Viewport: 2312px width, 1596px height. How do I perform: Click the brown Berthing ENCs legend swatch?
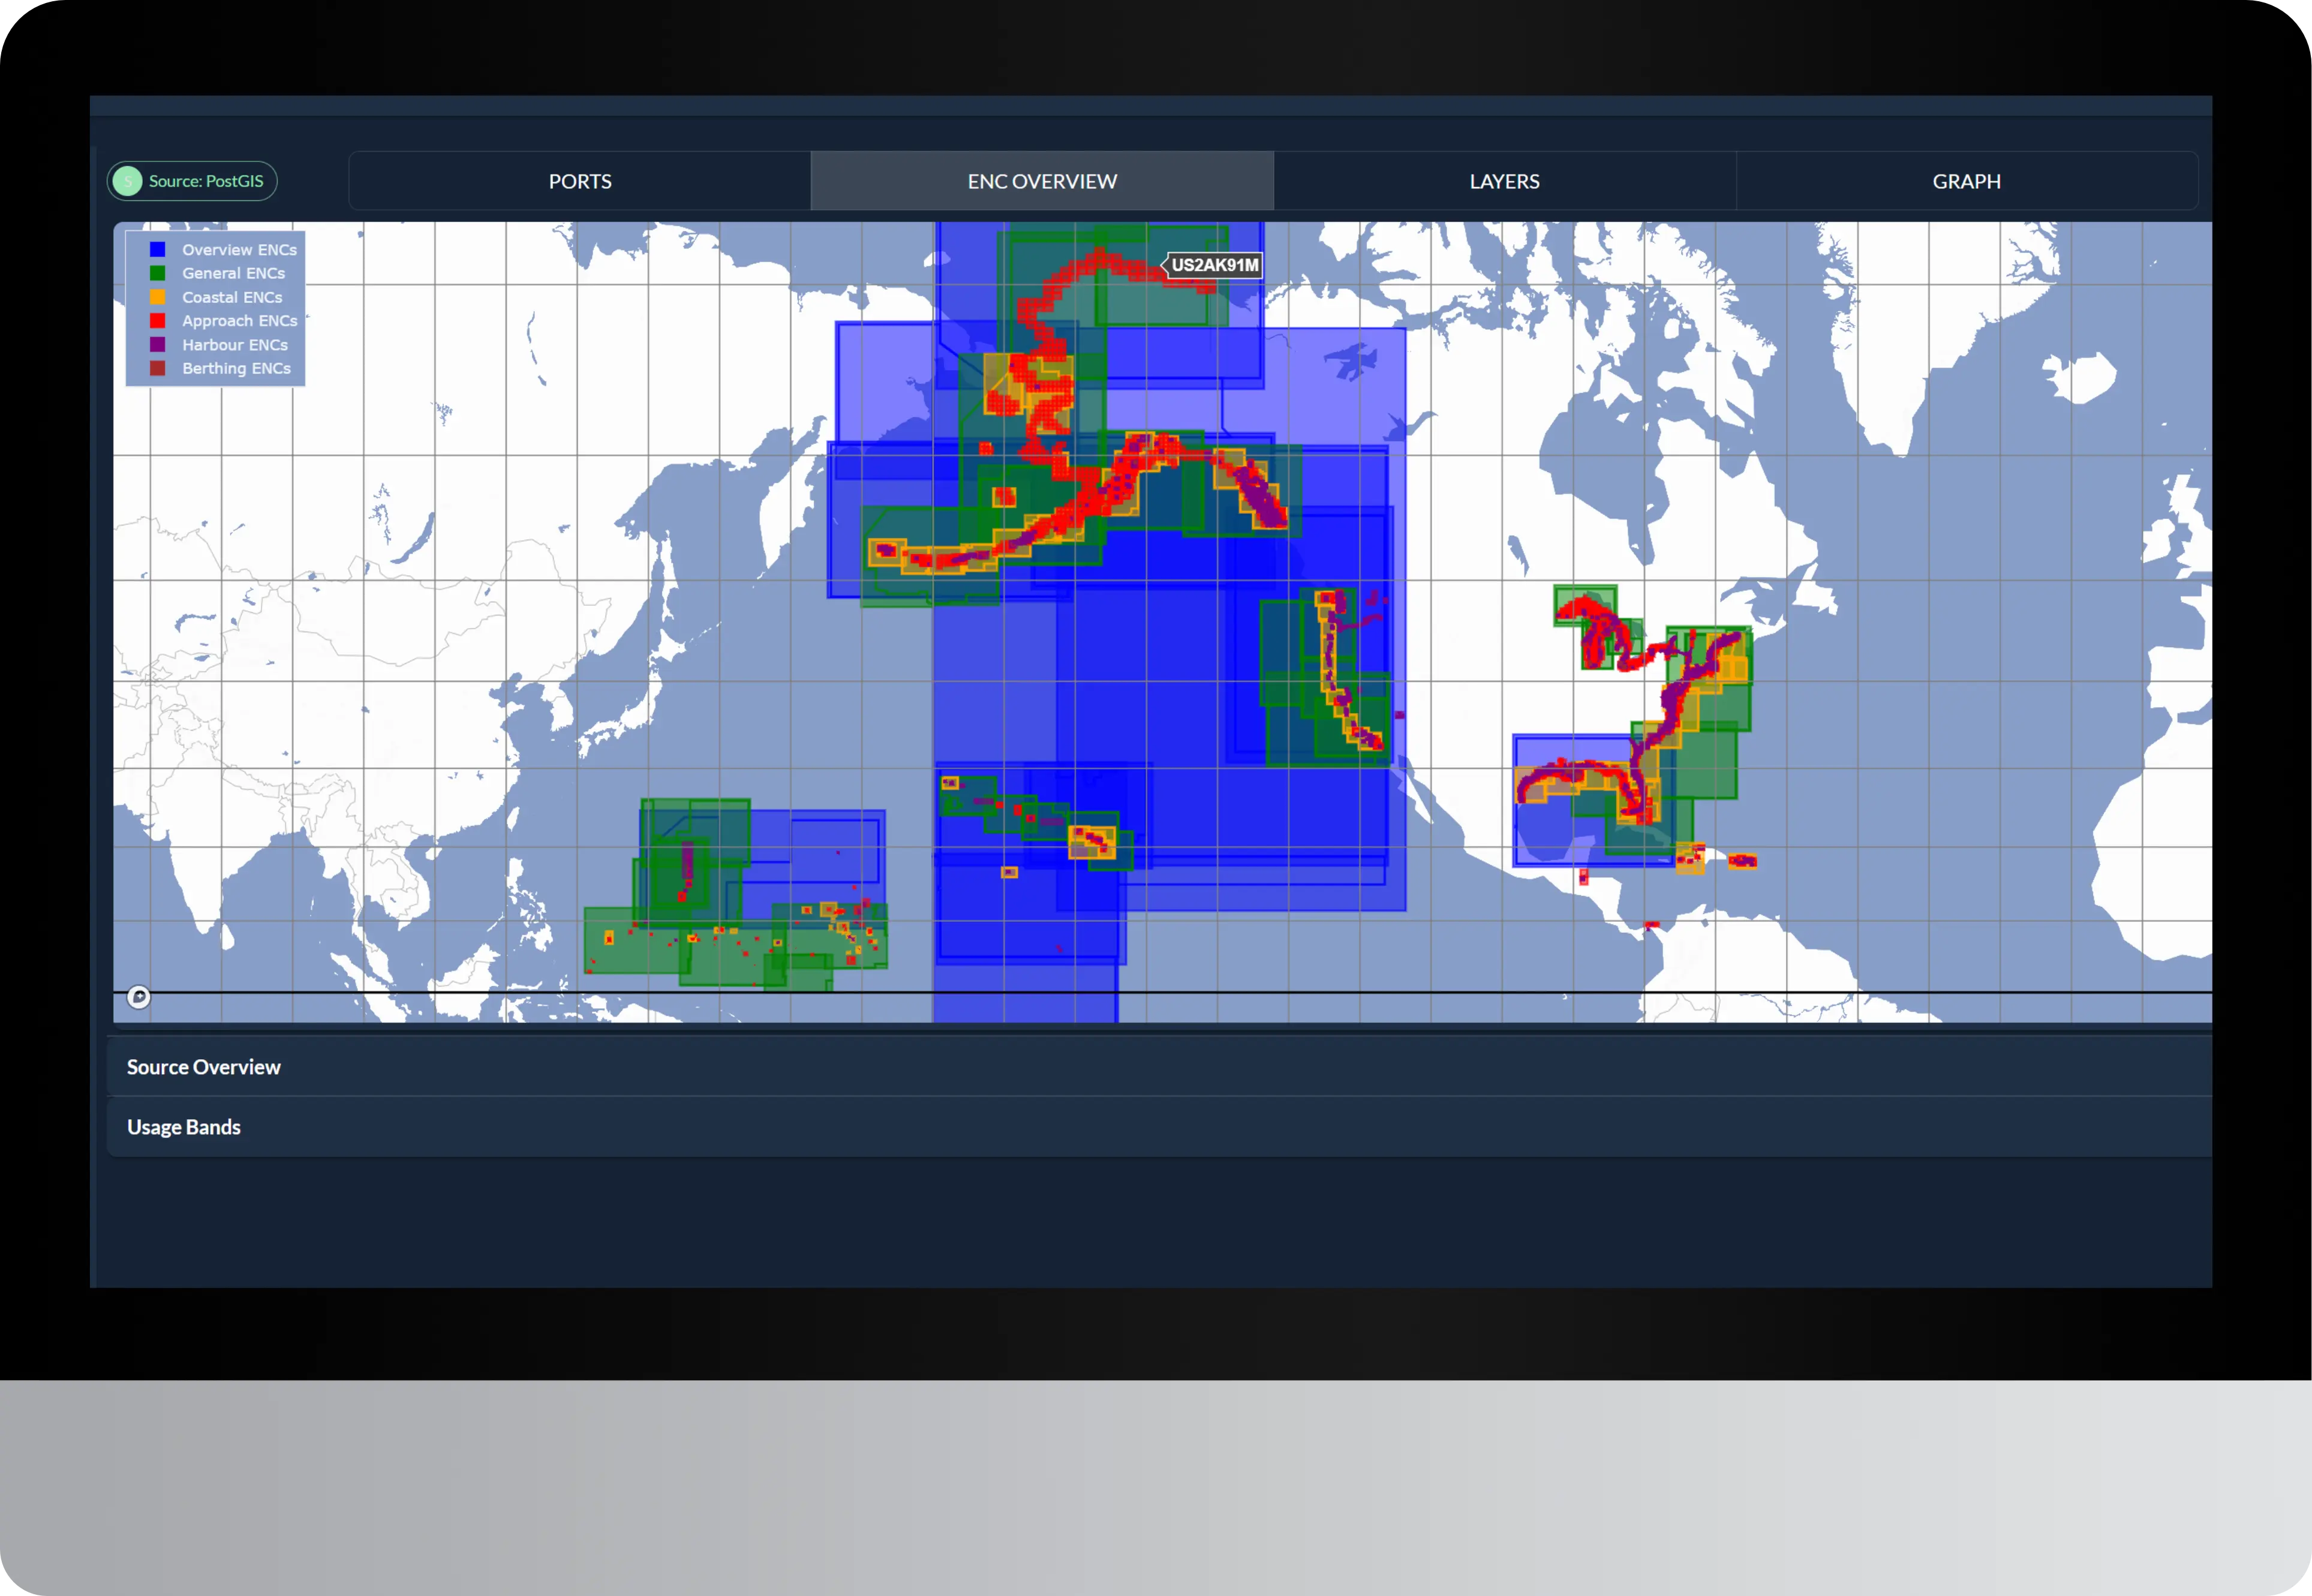(x=157, y=368)
